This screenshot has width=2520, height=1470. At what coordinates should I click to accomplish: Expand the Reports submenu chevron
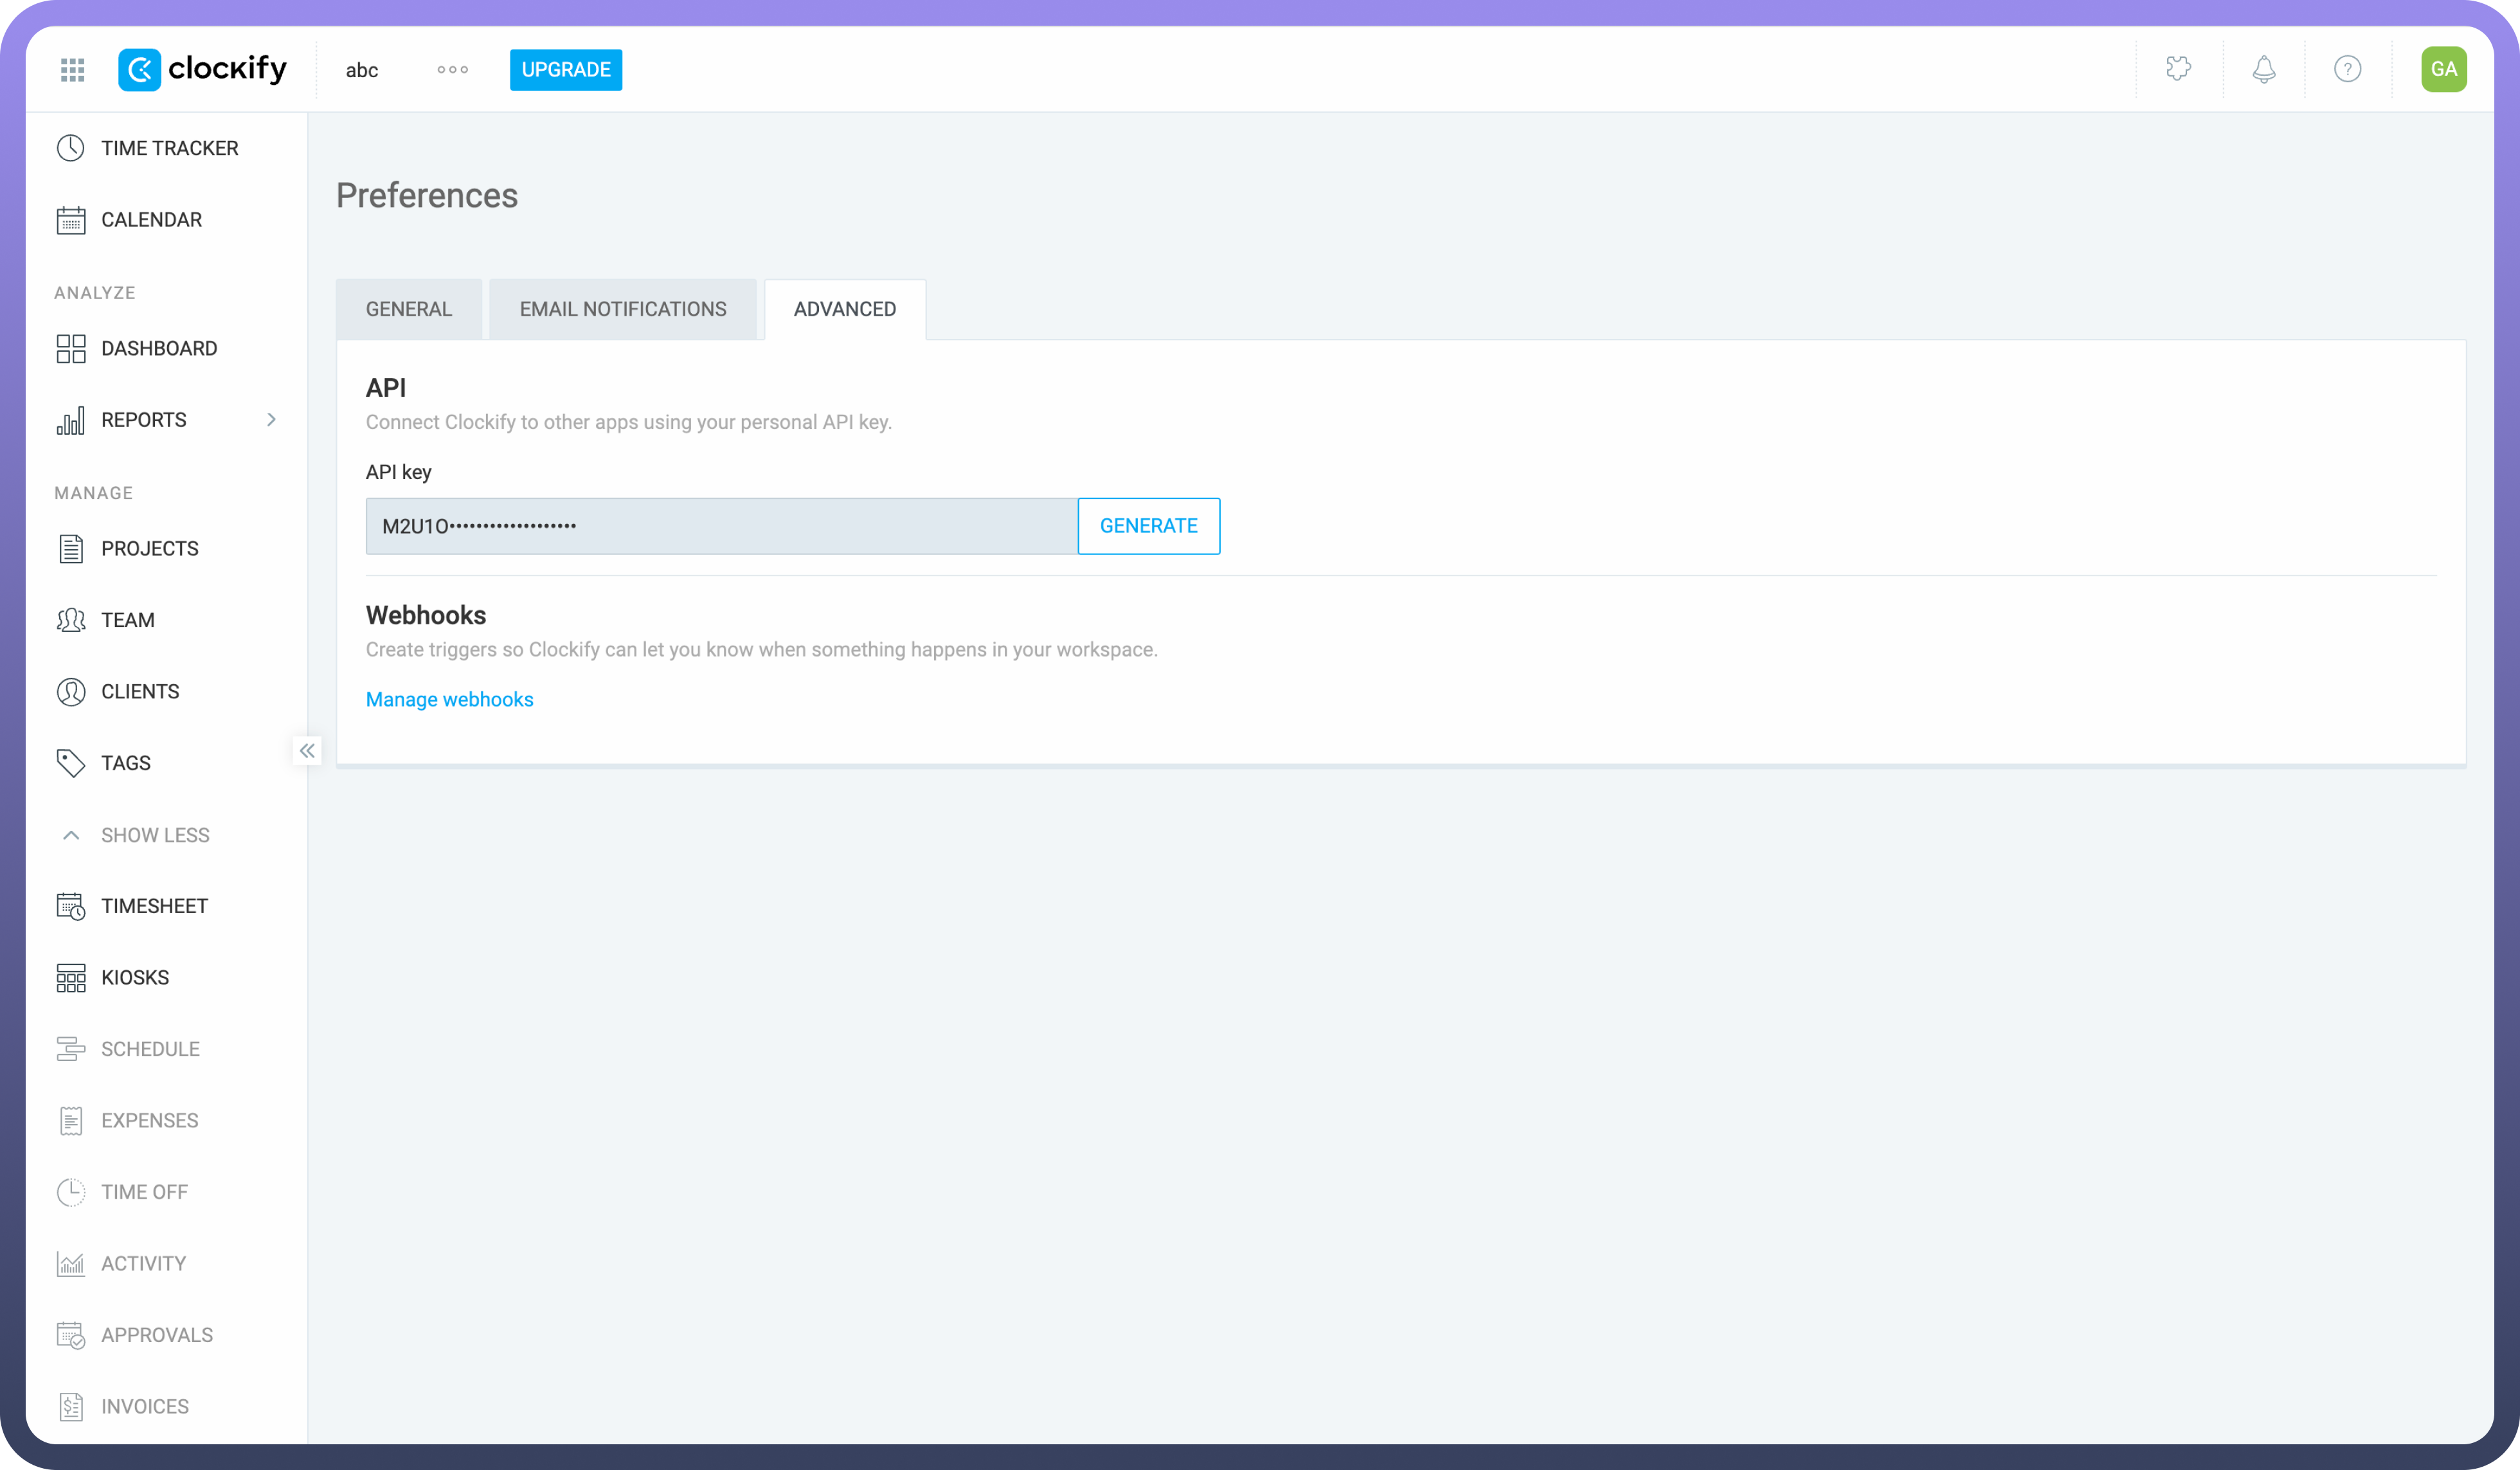270,420
